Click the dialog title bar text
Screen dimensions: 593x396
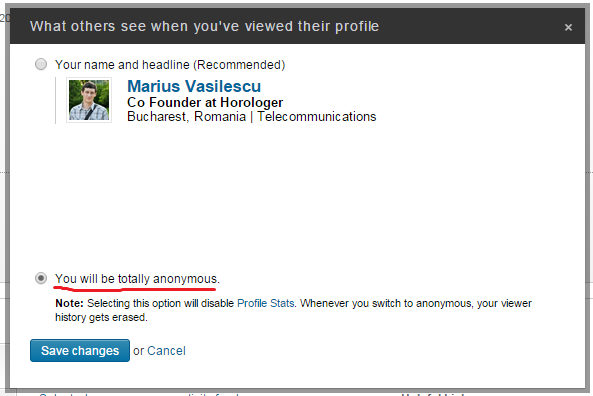pyautogui.click(x=204, y=26)
